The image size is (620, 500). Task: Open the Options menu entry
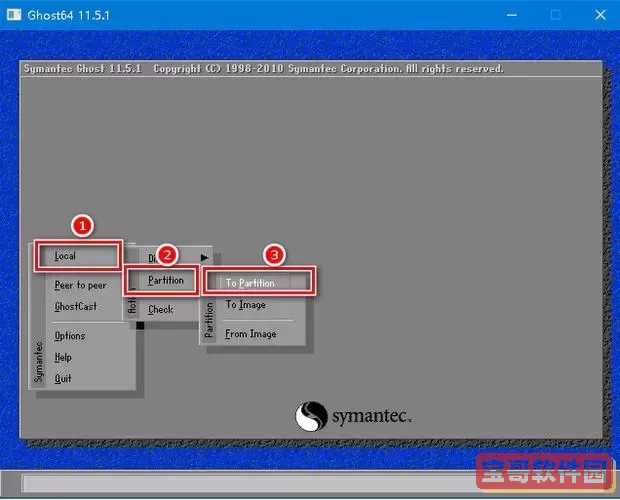click(x=70, y=336)
